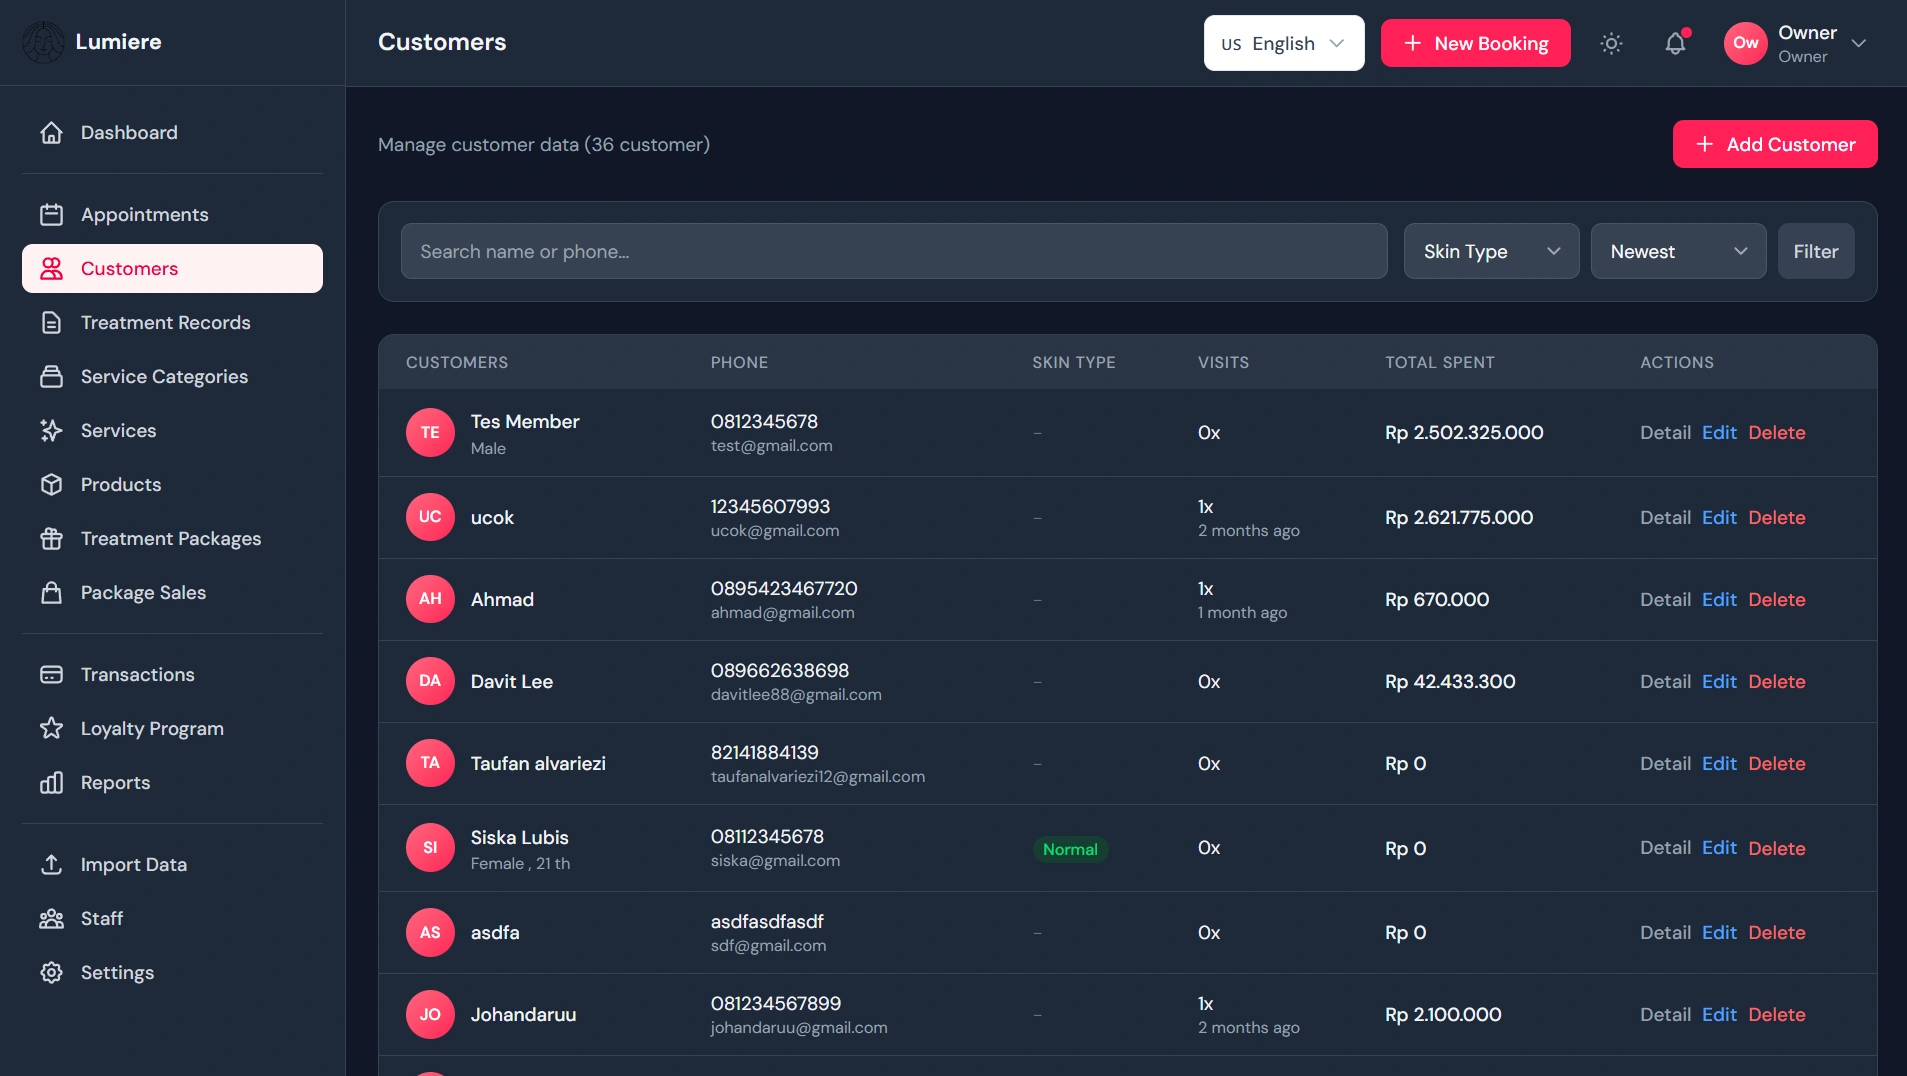Open Import Data menu item
Screen dimensions: 1907x1076
[x=172, y=865]
